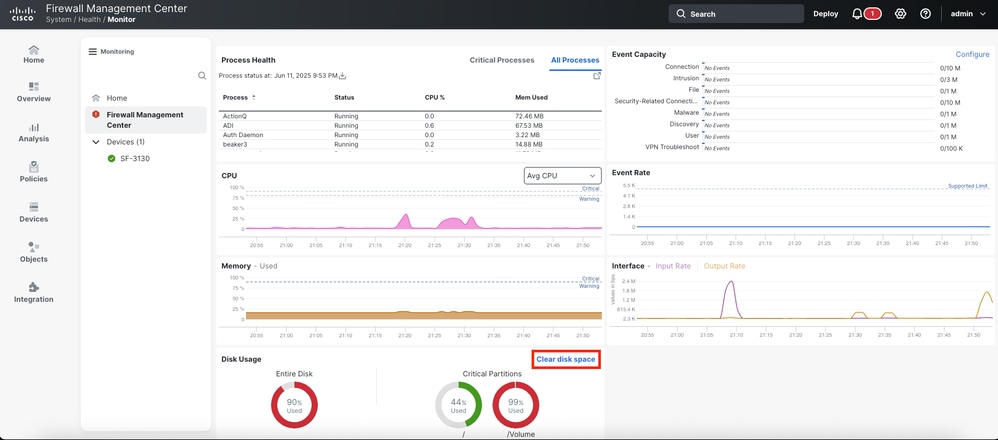
Task: Click the System breadcrumb link
Action: point(59,20)
